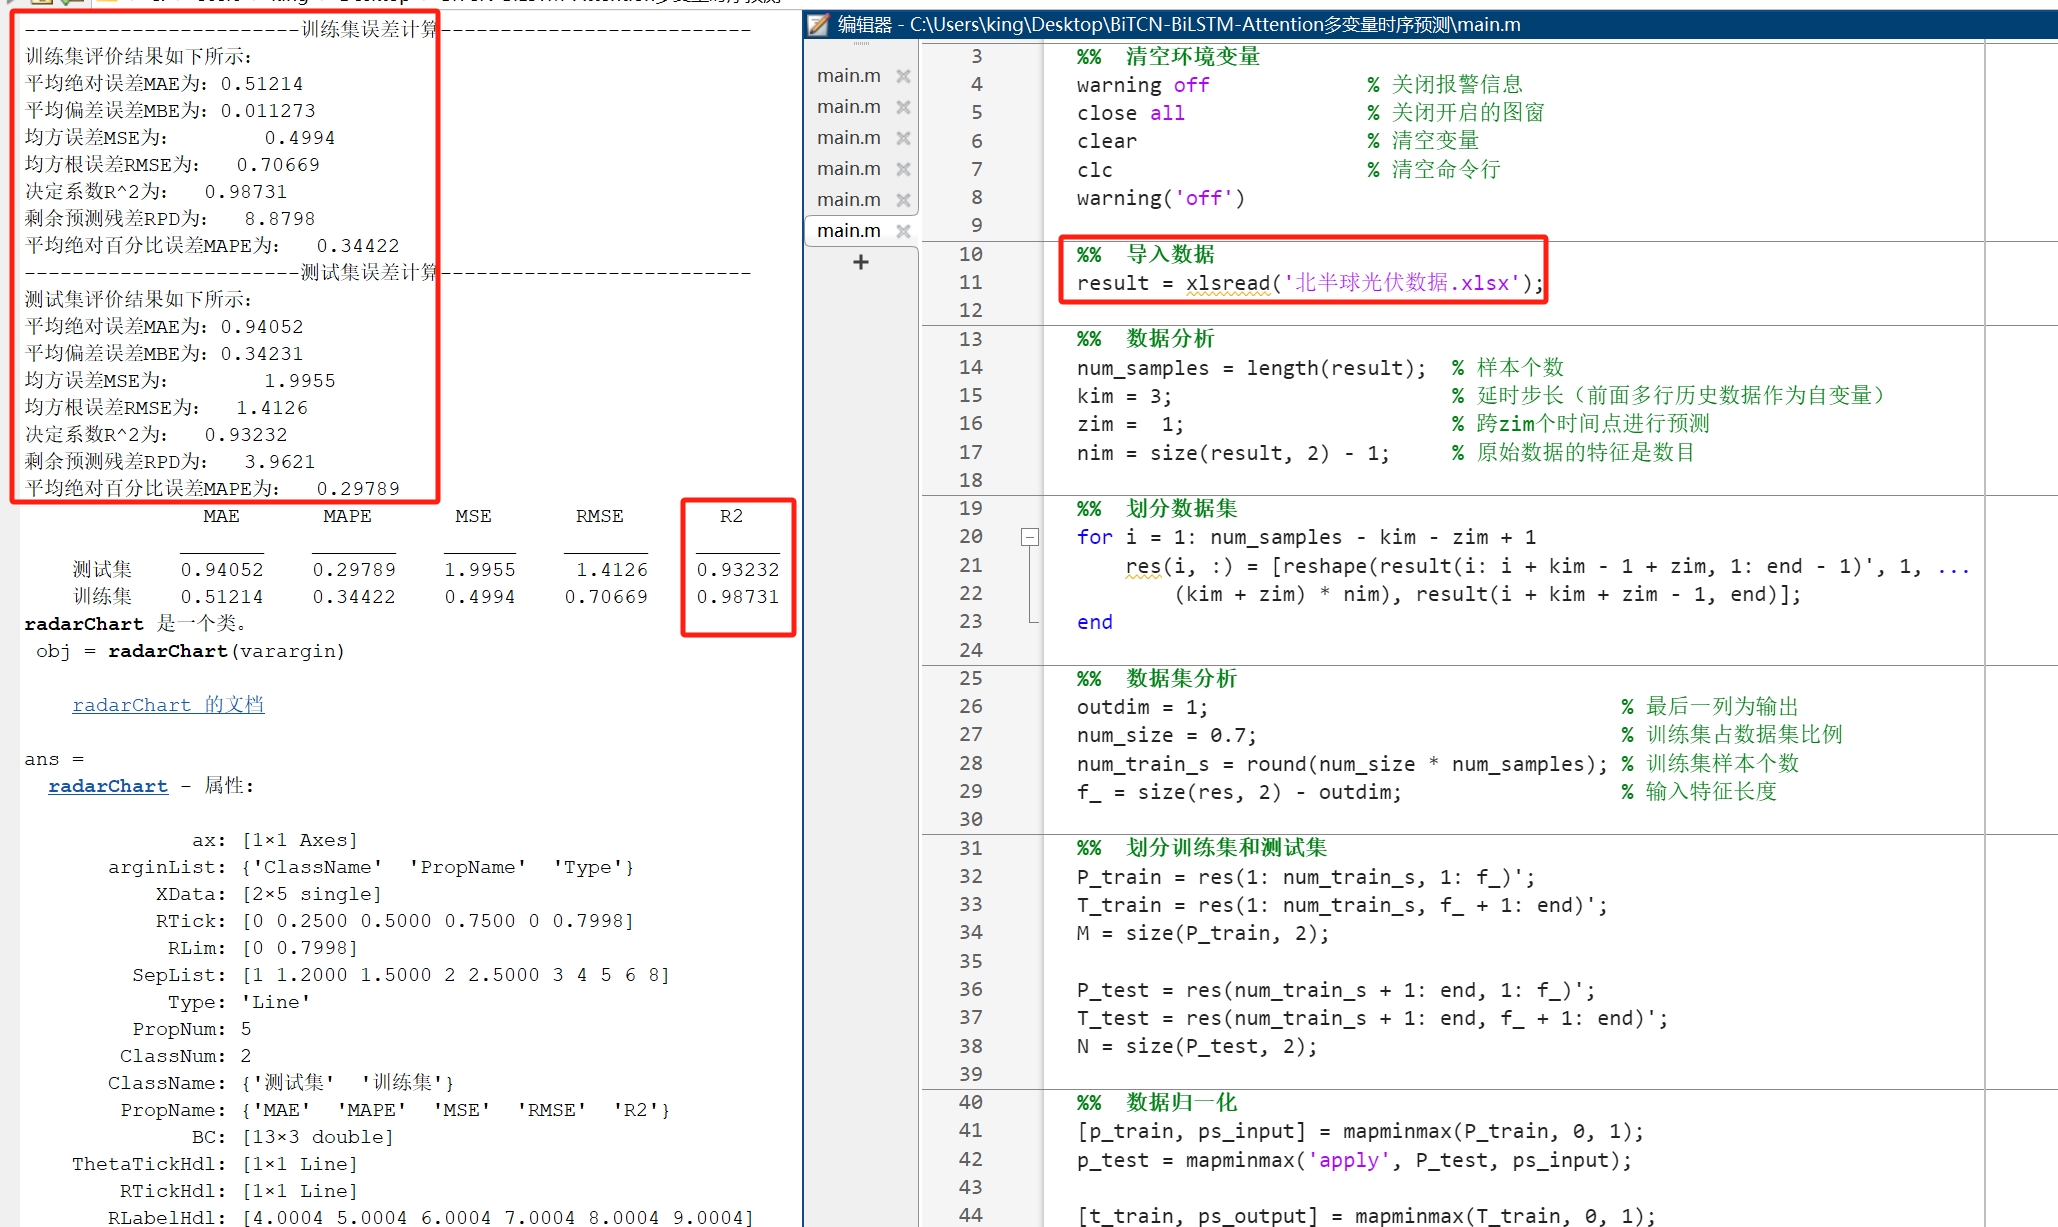The image size is (2058, 1227).
Task: Click the back navigation arrow at top left
Action: click(10, 4)
